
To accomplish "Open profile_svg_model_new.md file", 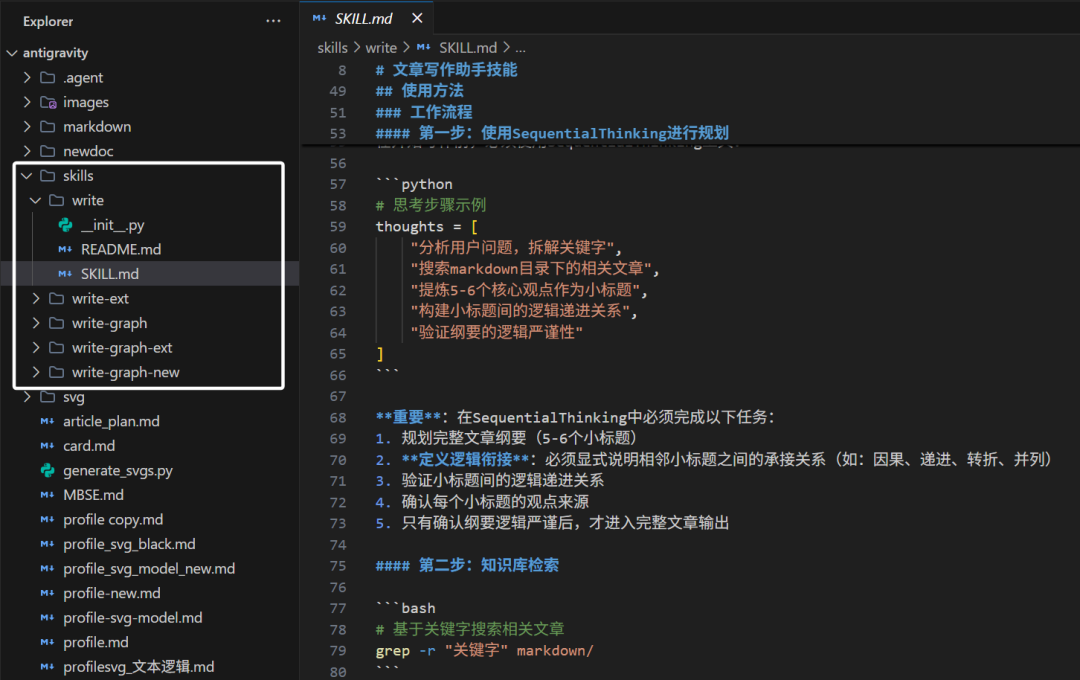I will (x=149, y=568).
